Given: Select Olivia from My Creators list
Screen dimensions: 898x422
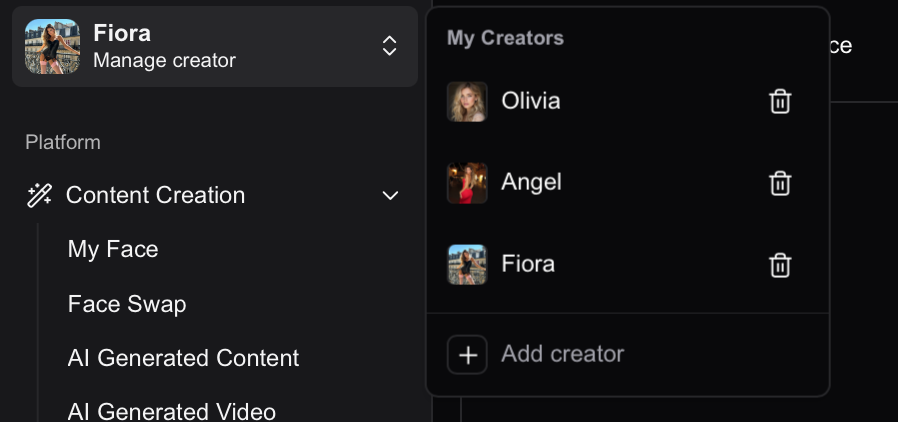Looking at the screenshot, I should click(x=531, y=101).
